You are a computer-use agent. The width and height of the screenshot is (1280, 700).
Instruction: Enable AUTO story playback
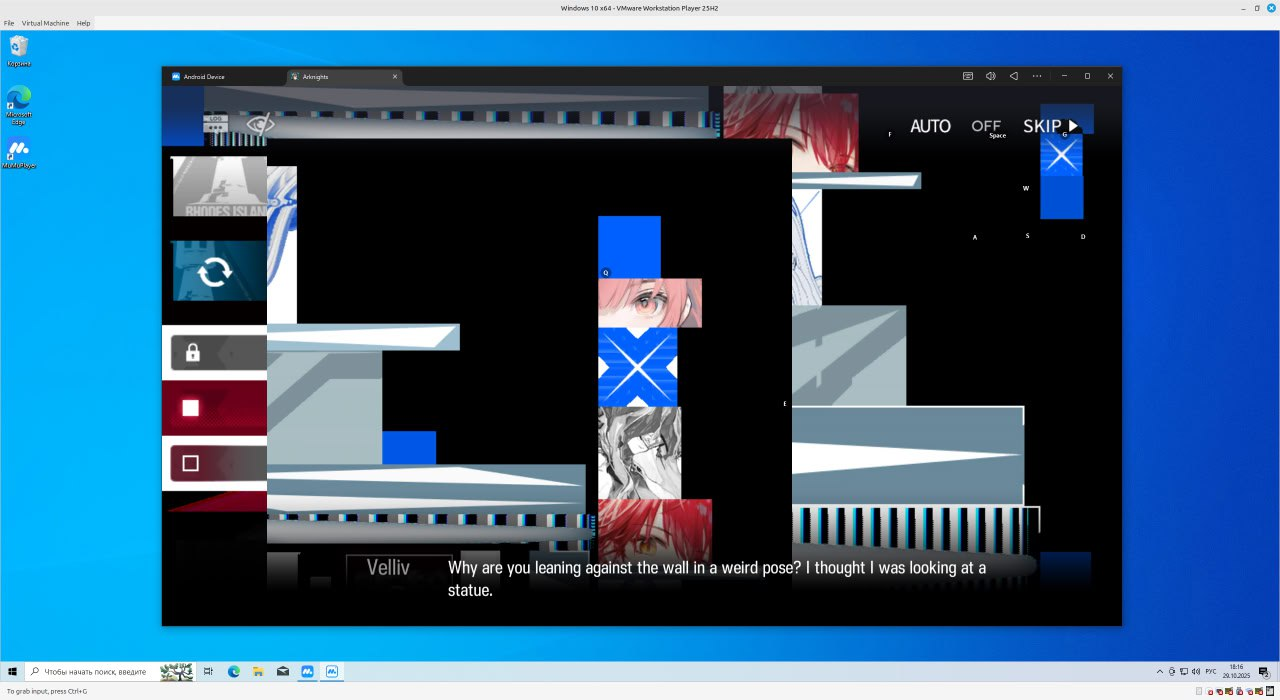click(x=930, y=126)
